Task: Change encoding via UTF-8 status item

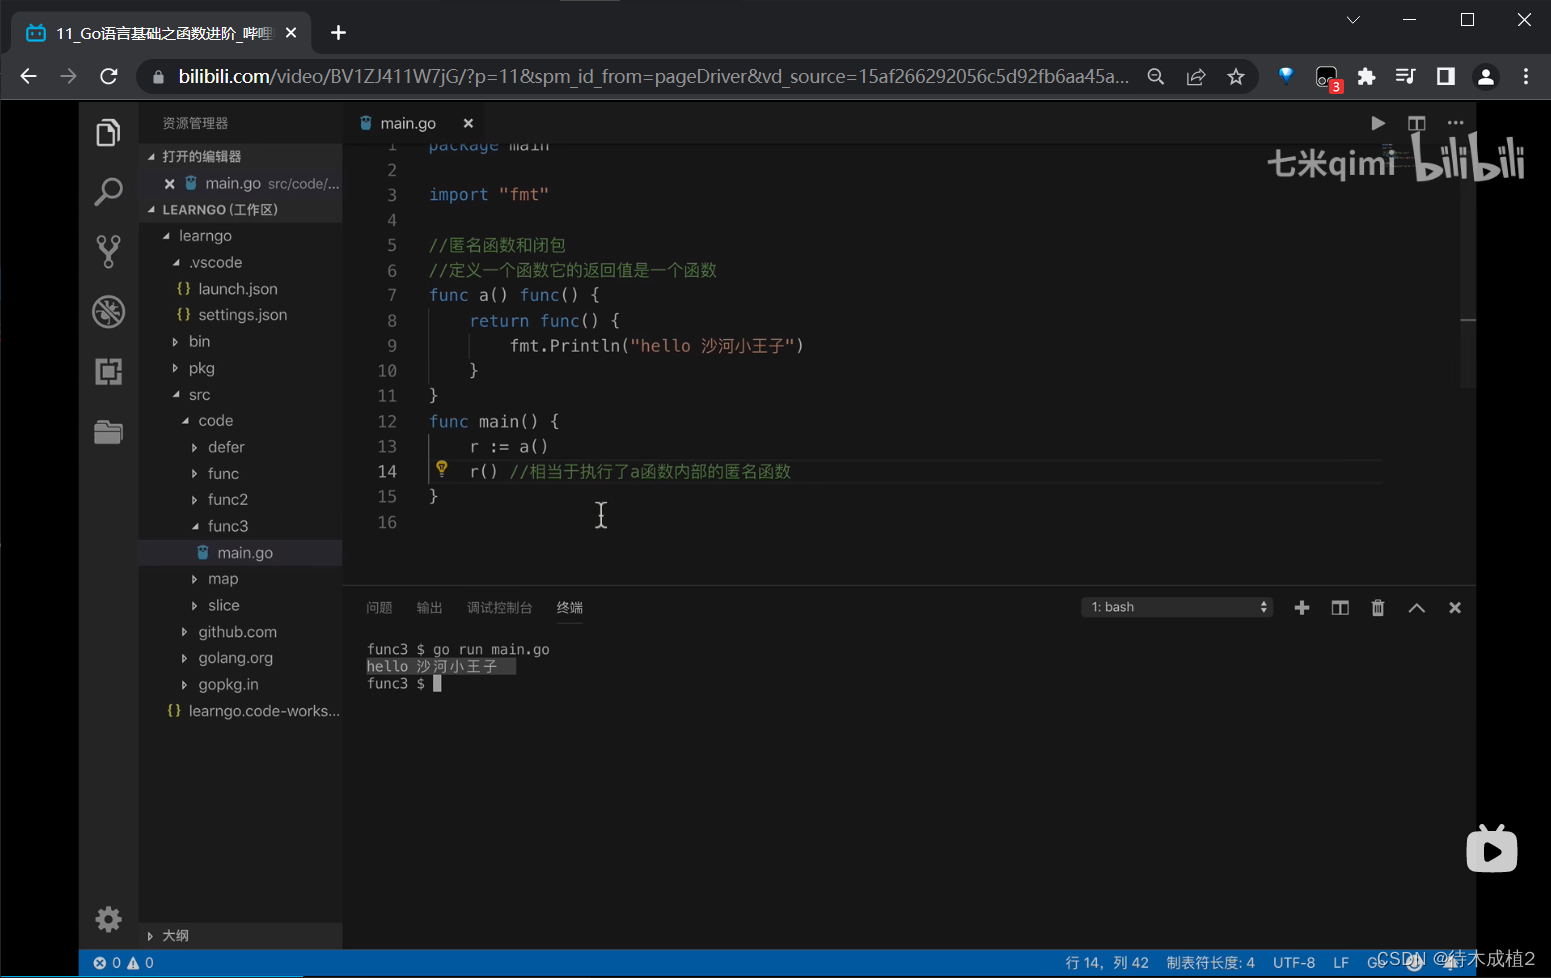Action: tap(1294, 963)
